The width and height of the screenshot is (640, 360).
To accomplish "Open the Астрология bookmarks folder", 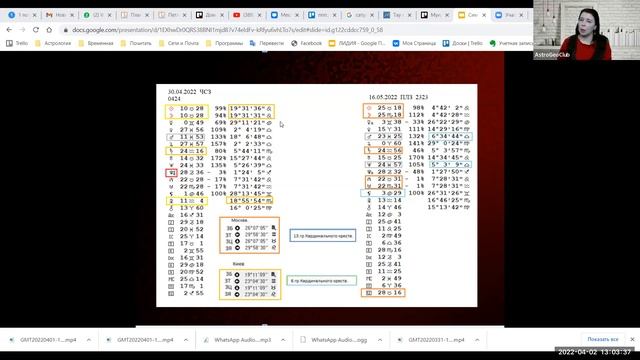I will (53, 43).
